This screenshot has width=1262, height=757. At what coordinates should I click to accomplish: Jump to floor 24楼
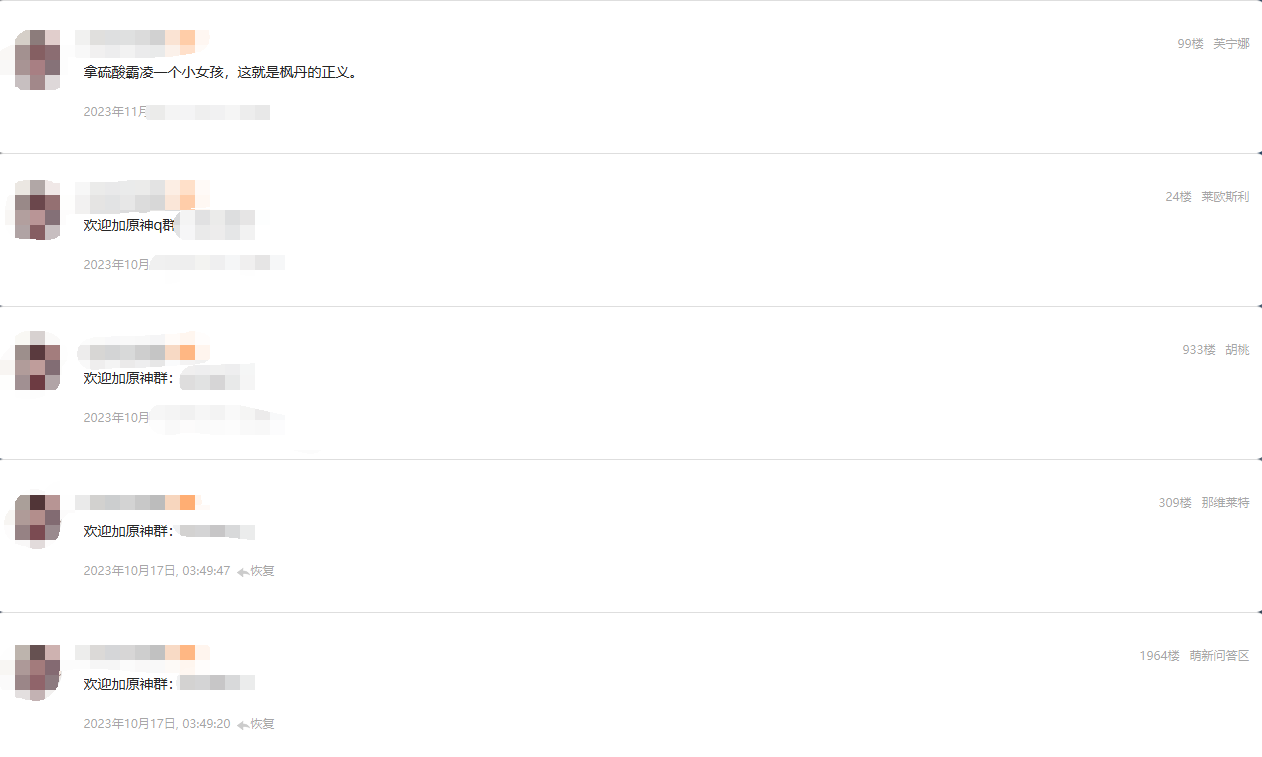(1178, 197)
